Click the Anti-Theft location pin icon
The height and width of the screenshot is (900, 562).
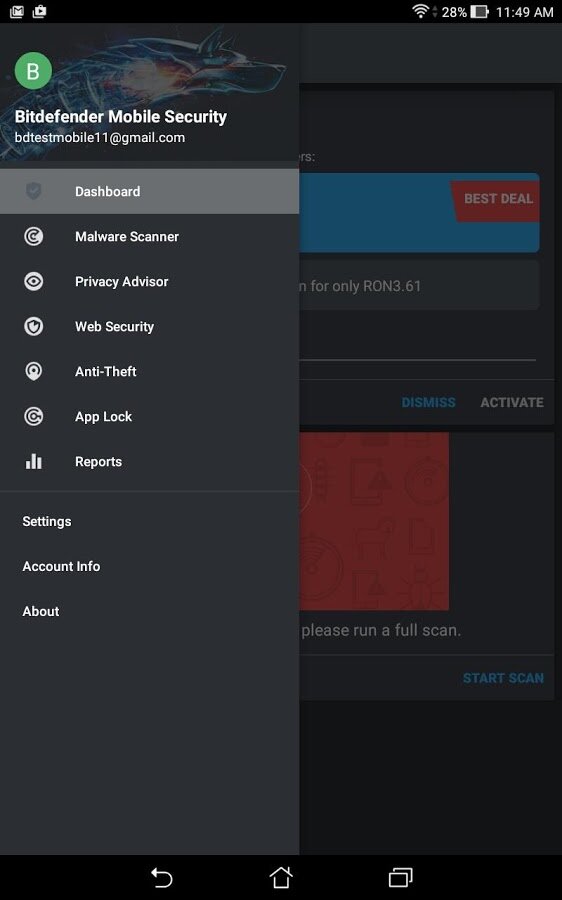pyautogui.click(x=33, y=371)
